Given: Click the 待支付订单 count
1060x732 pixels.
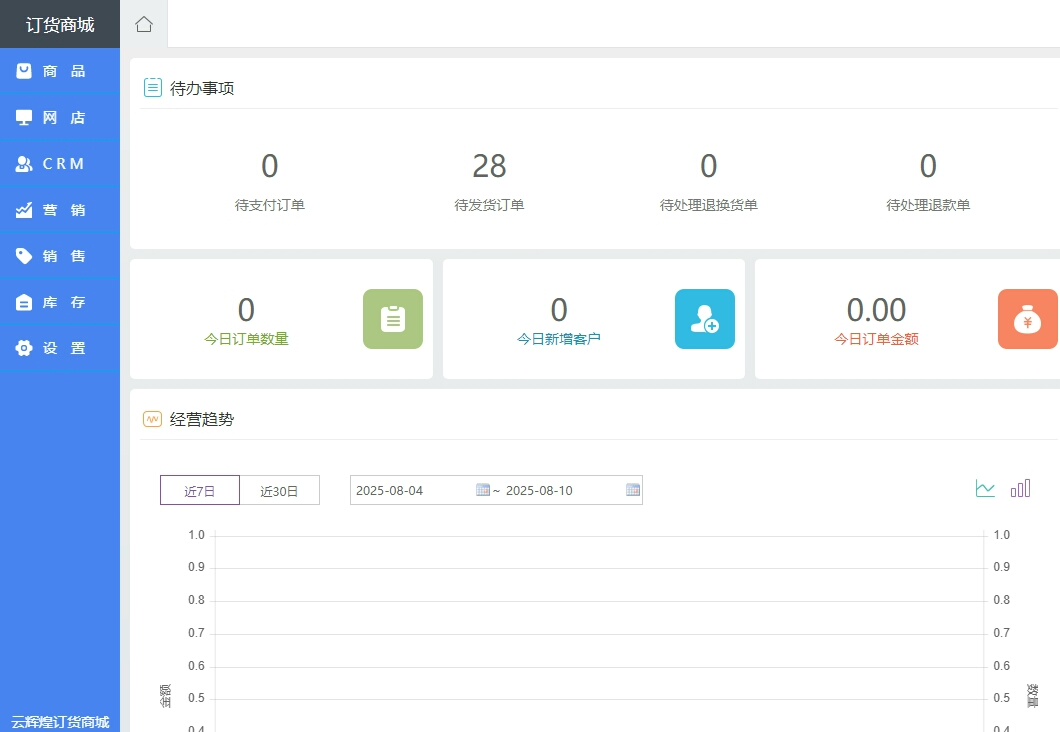Looking at the screenshot, I should point(269,166).
